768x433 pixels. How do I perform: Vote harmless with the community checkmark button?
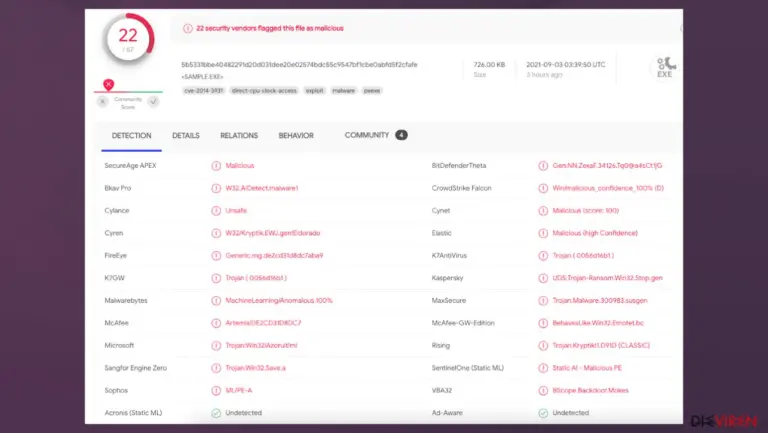pyautogui.click(x=153, y=102)
